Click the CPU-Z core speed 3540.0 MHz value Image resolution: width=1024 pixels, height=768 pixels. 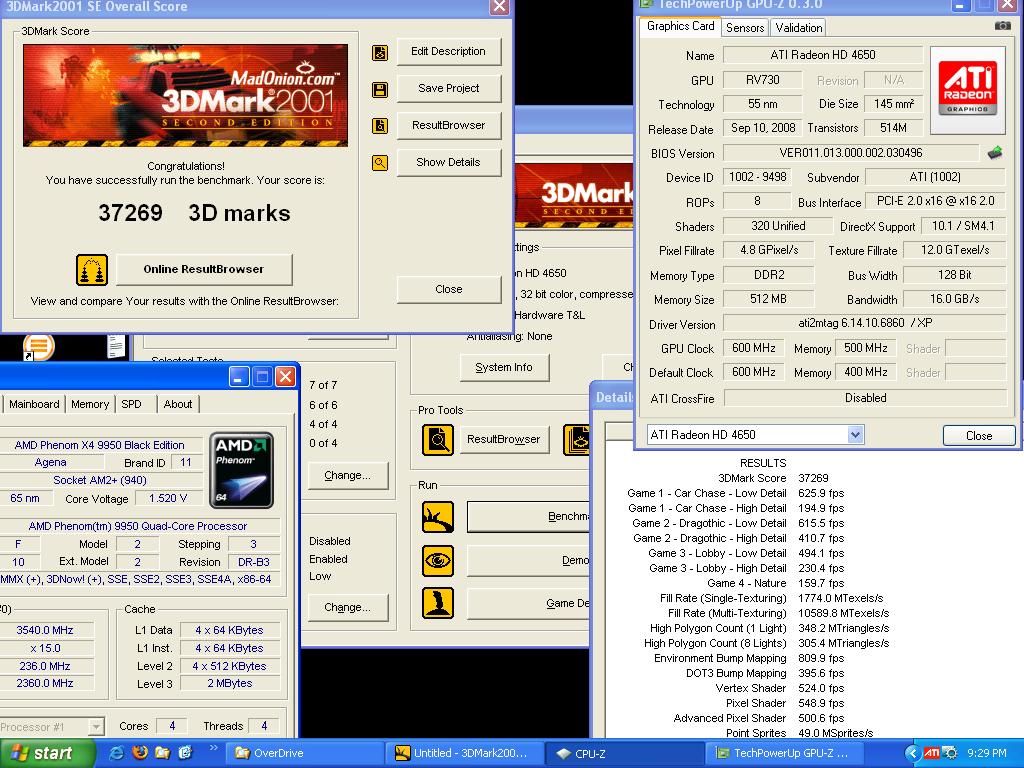[45, 630]
